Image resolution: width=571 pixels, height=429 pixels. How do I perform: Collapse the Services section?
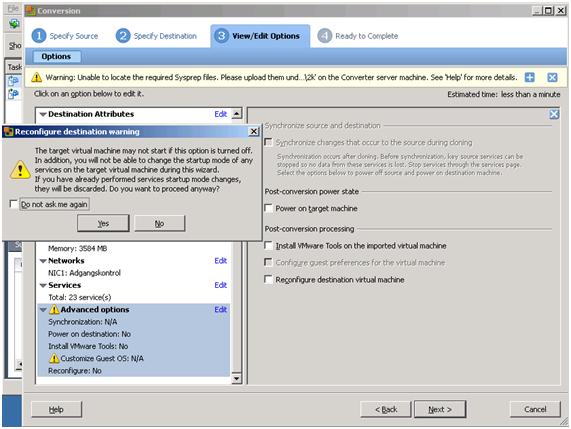click(43, 285)
